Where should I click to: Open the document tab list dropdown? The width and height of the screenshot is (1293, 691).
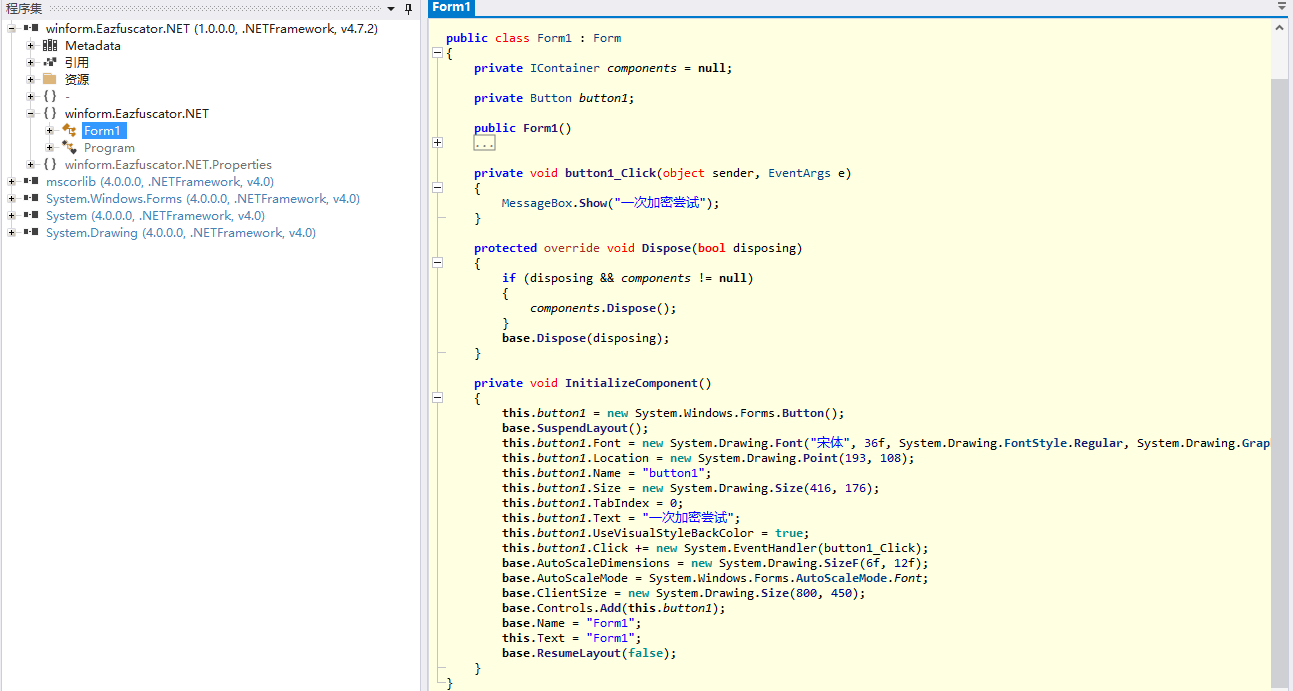(x=1282, y=6)
